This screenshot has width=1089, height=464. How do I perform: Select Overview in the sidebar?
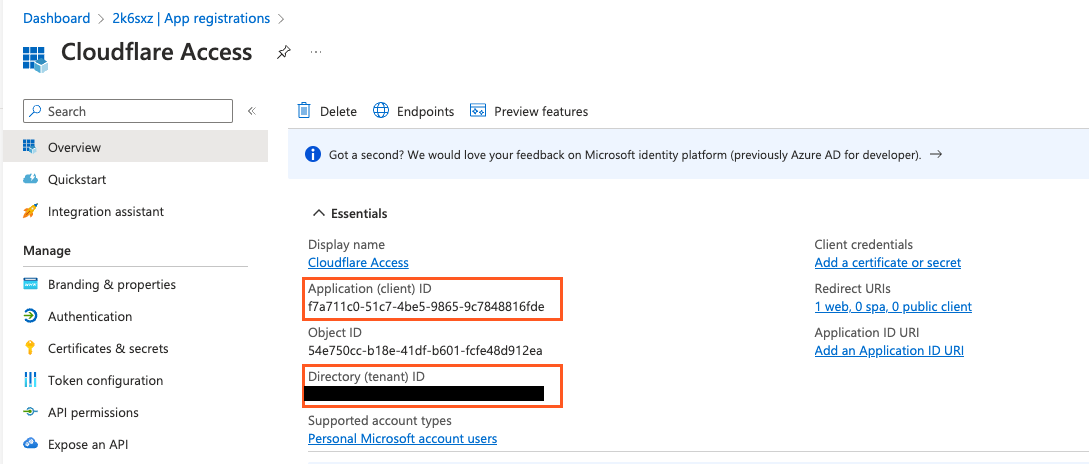(x=74, y=147)
